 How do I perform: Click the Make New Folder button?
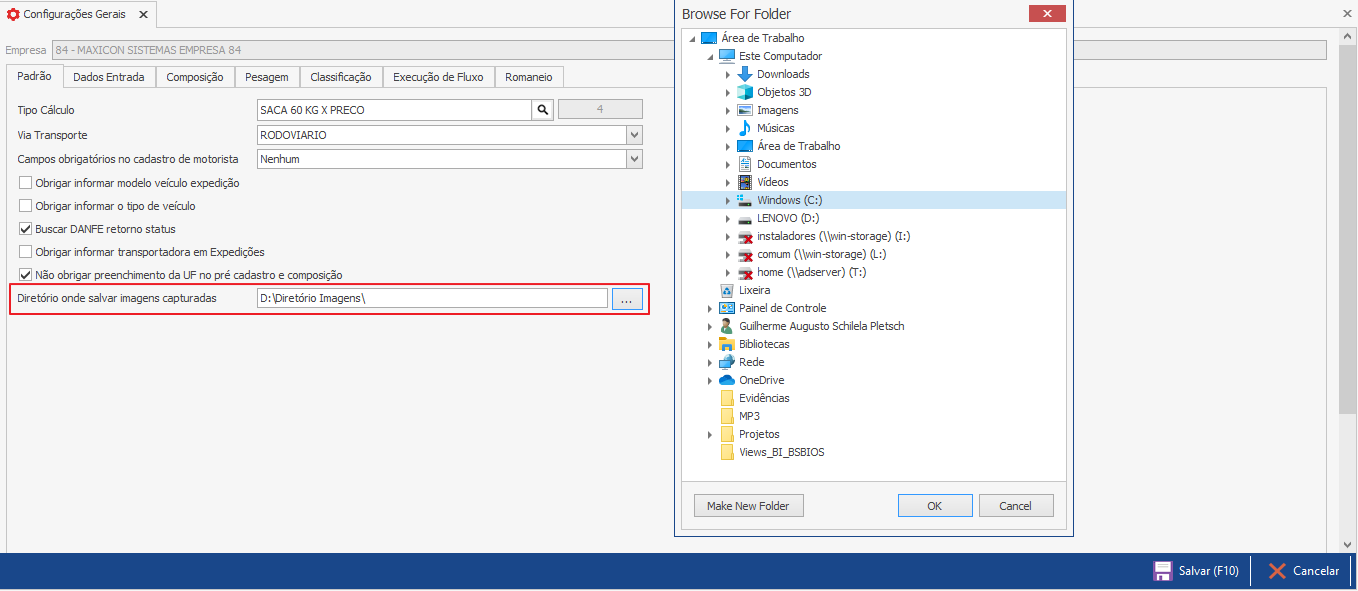point(748,506)
